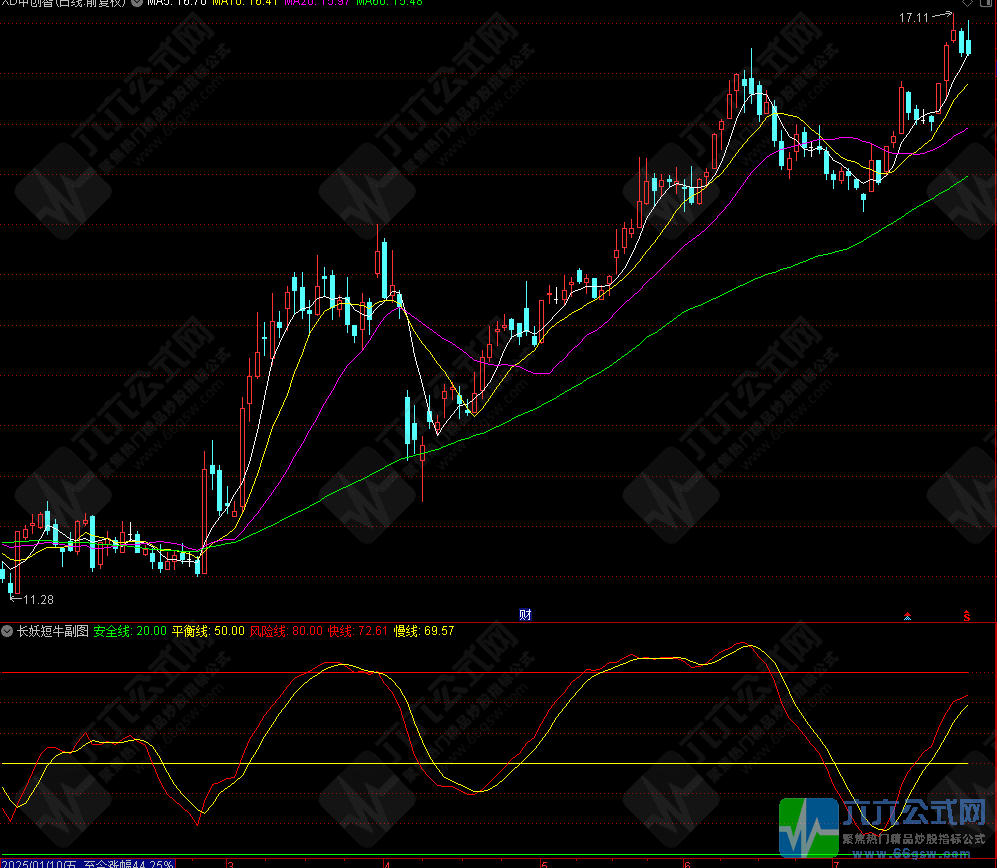This screenshot has width=997, height=868.
Task: Expand the main chart indicator dropdown arrow
Action: pos(136,3)
